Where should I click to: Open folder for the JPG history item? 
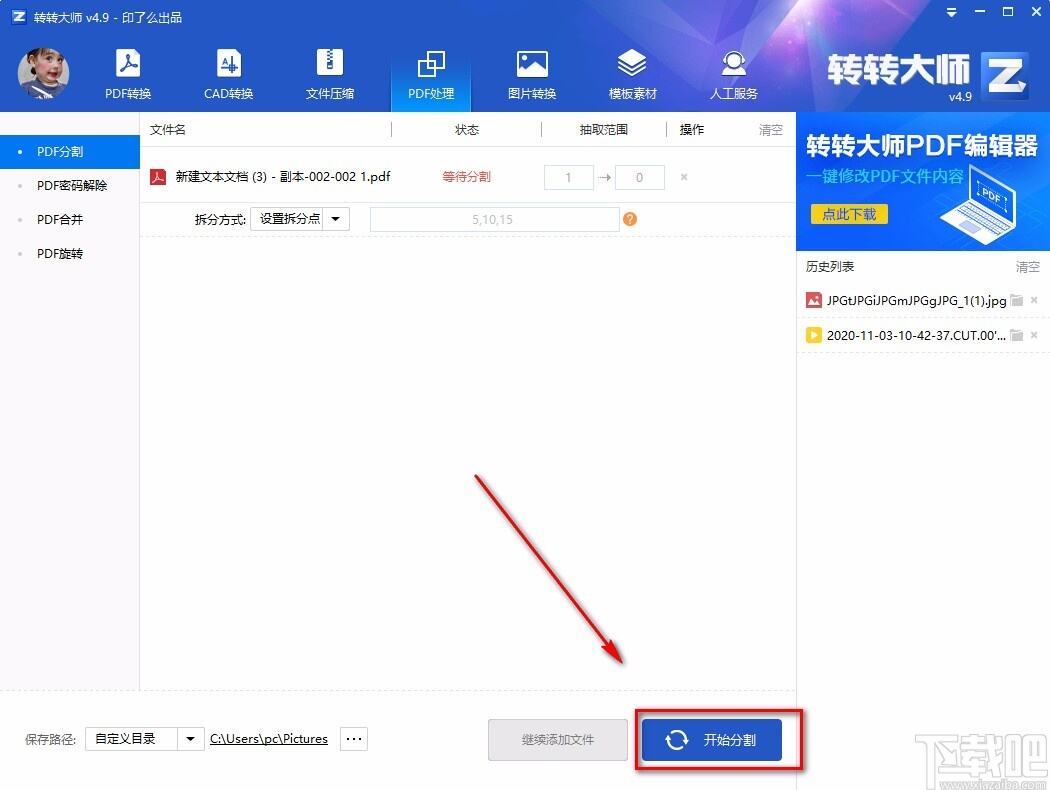point(1017,301)
